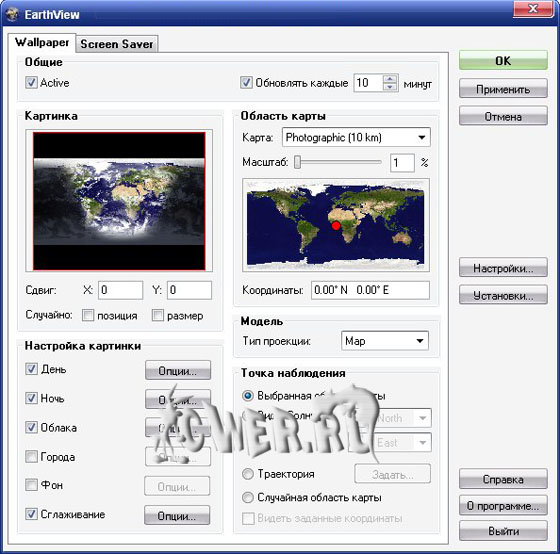560x554 pixels.
Task: Click the Координаты input field
Action: [370, 290]
